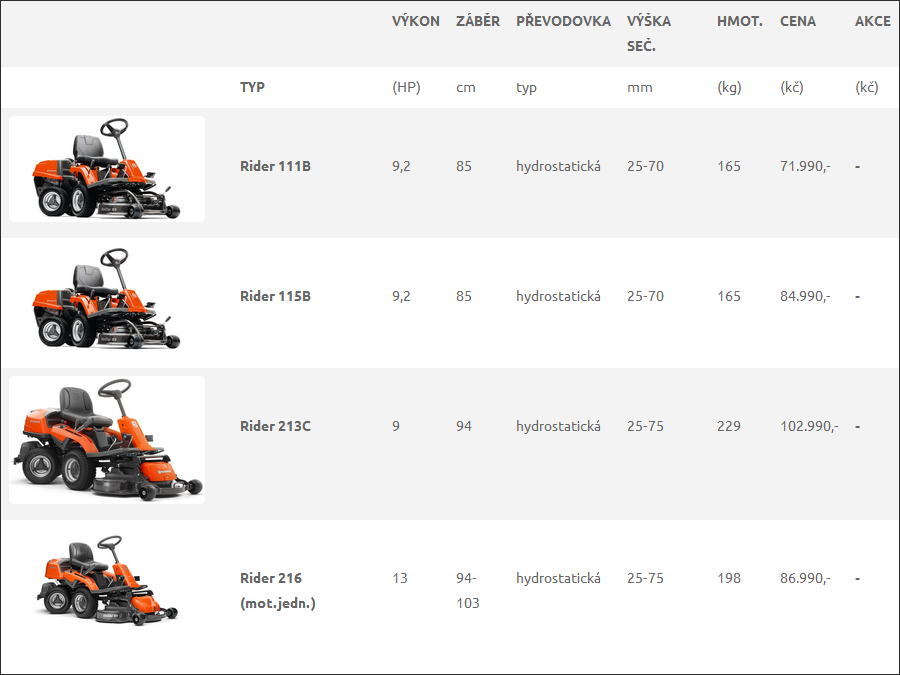Click the 102.990,- price for Rider 213C

pos(808,426)
